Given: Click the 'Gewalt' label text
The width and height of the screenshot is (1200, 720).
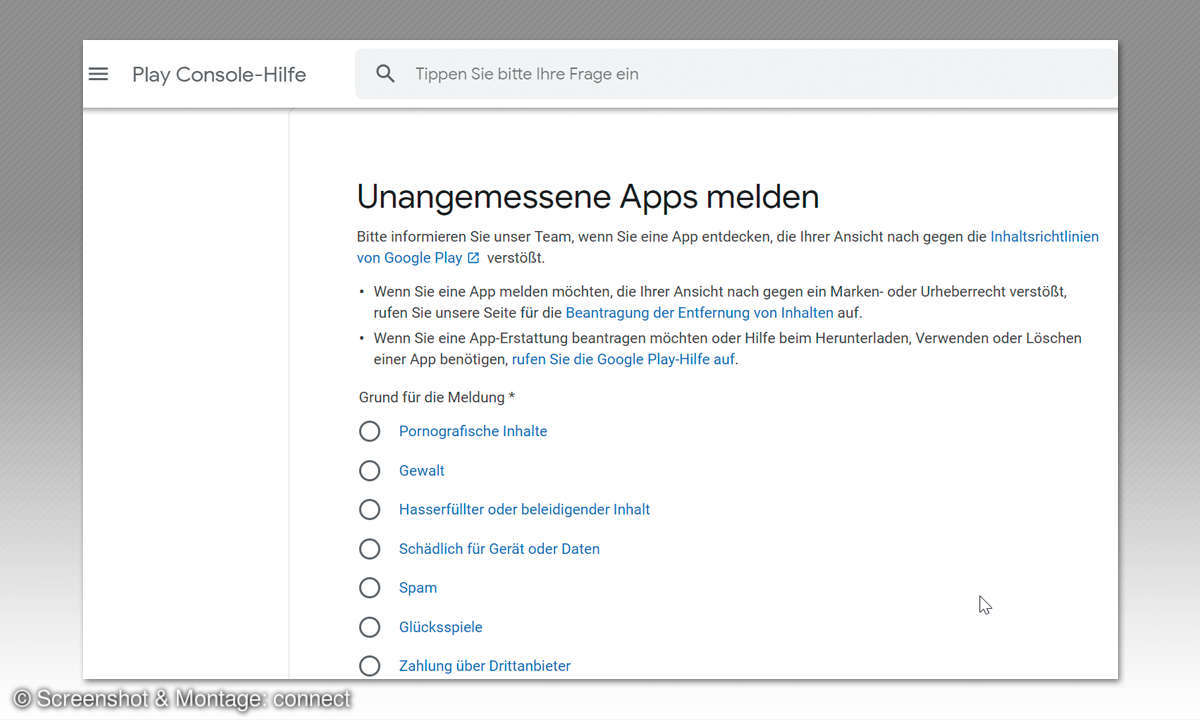Looking at the screenshot, I should pyautogui.click(x=422, y=470).
